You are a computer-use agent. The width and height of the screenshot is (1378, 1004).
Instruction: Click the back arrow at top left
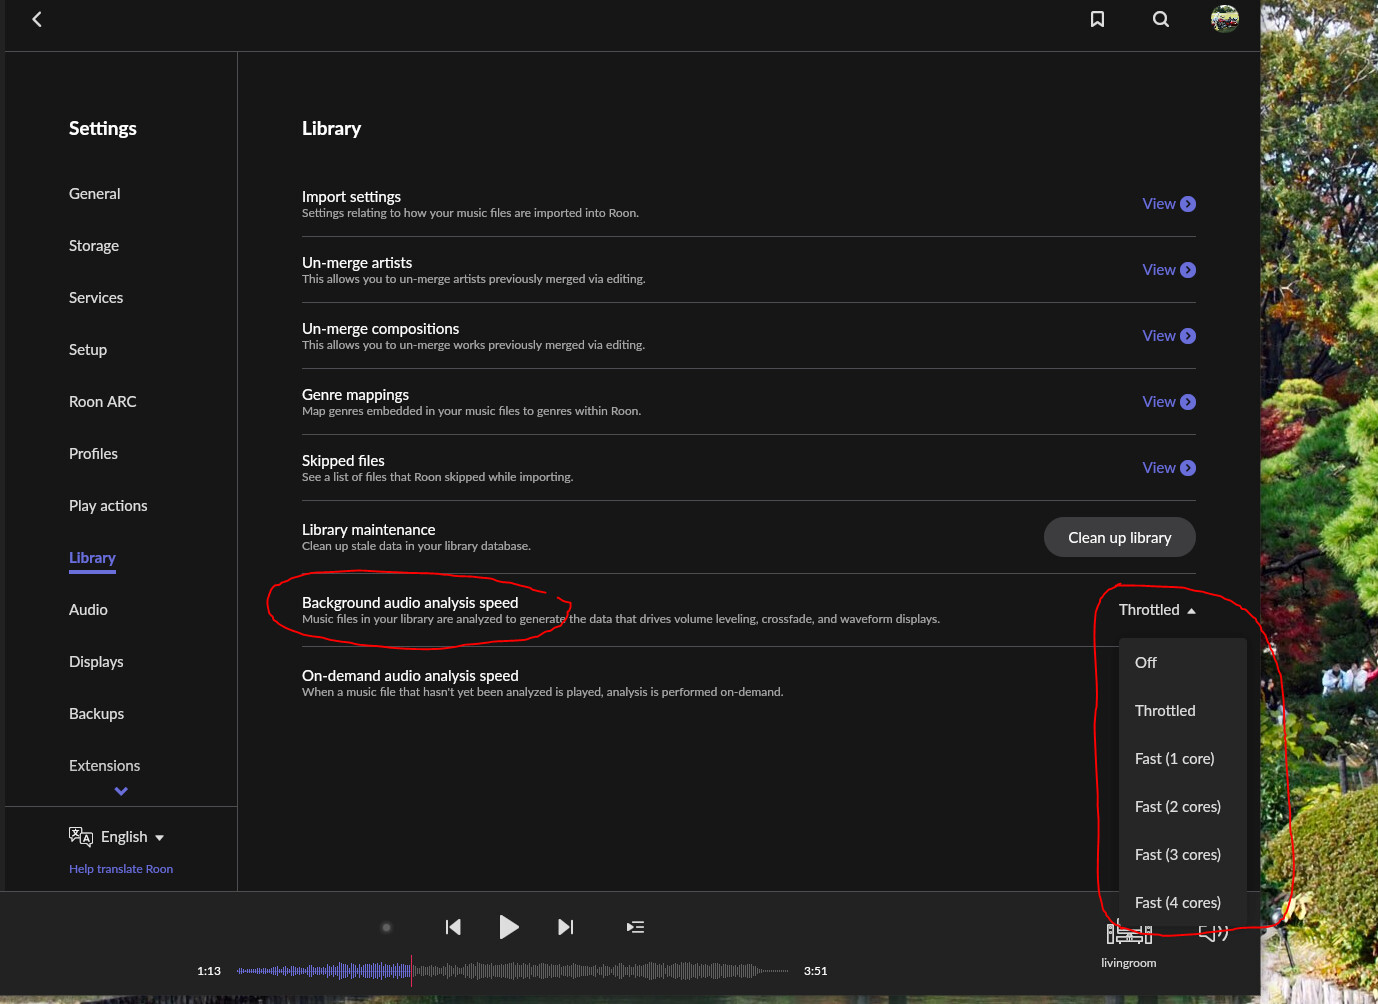tap(36, 18)
